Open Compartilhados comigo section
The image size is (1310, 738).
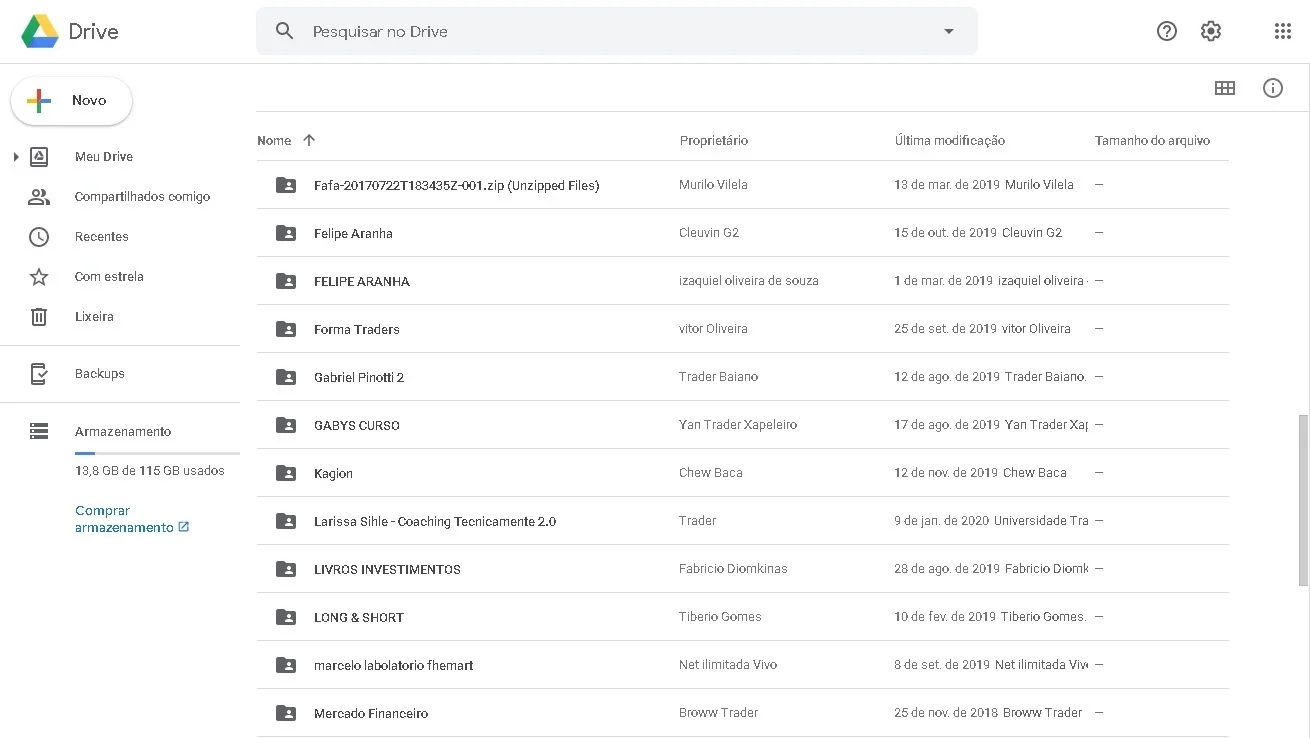click(142, 197)
